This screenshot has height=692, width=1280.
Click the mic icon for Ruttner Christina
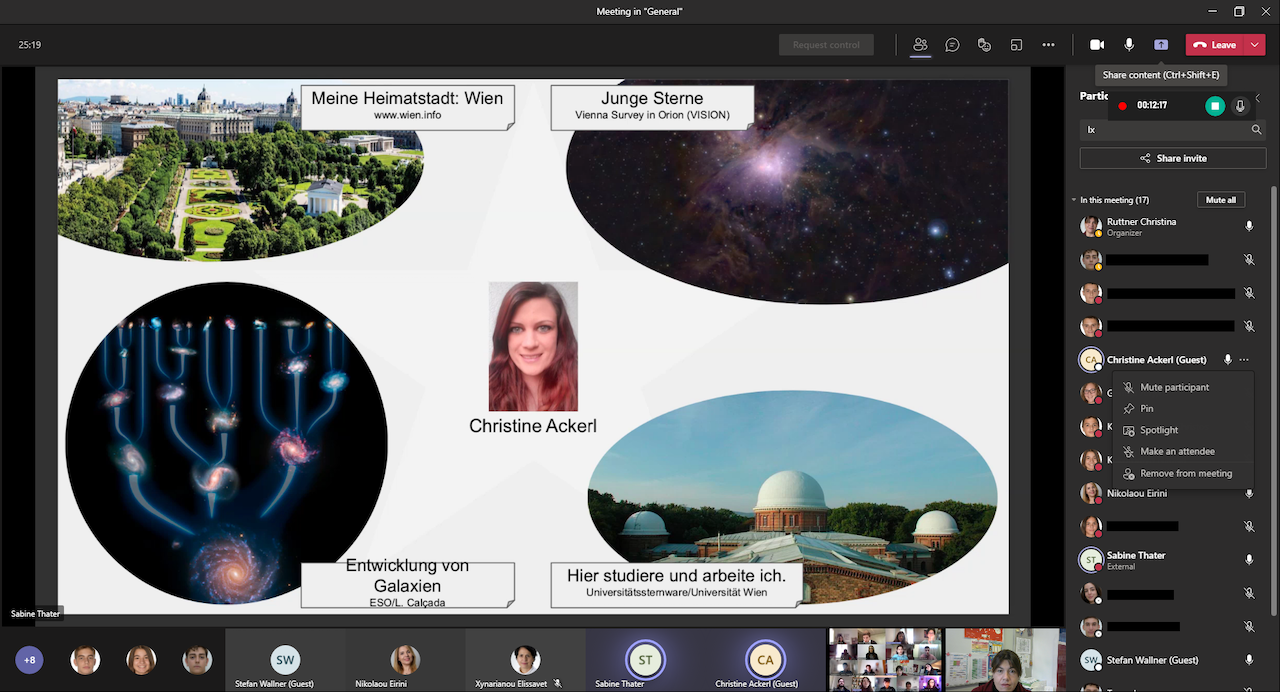pos(1249,226)
